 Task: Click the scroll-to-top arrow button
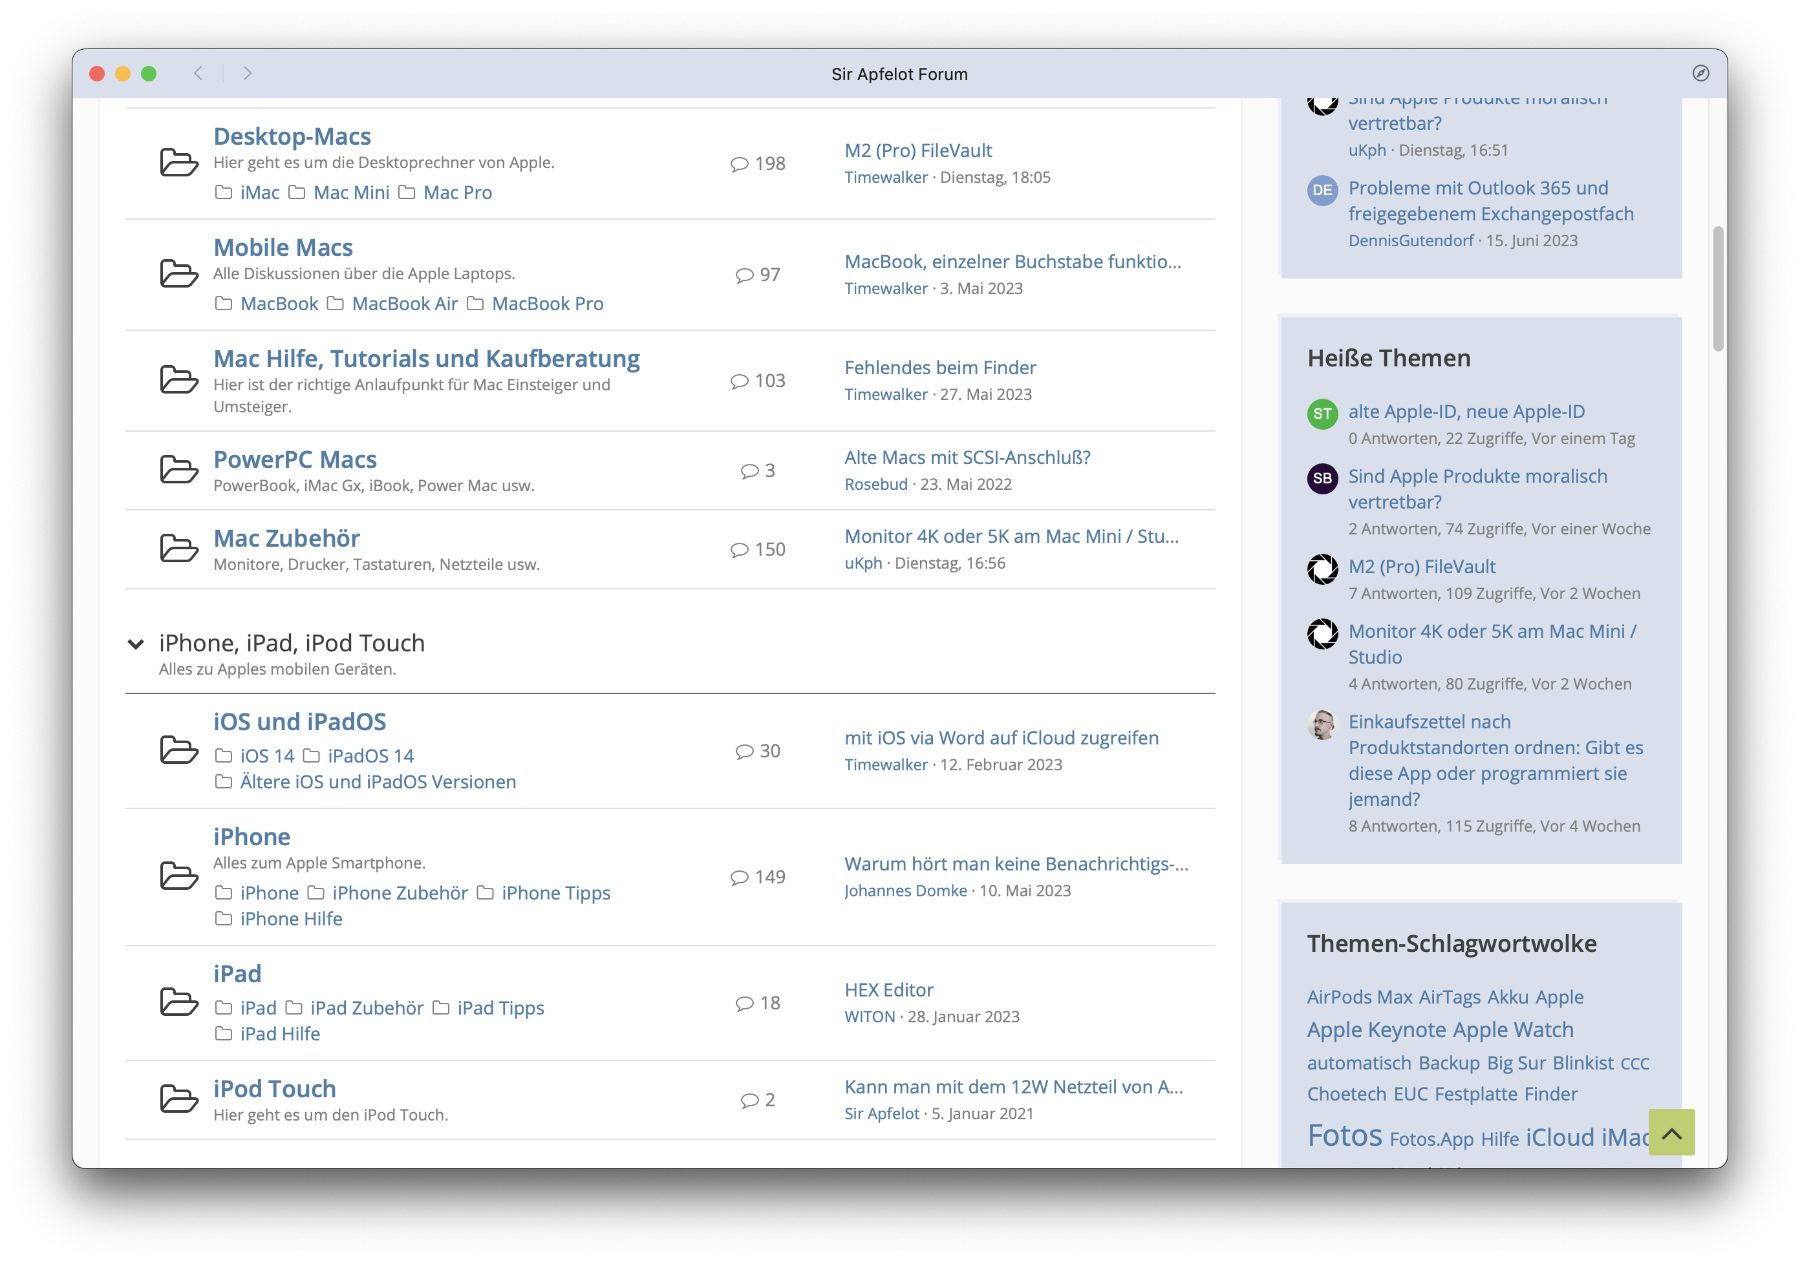(1671, 1132)
